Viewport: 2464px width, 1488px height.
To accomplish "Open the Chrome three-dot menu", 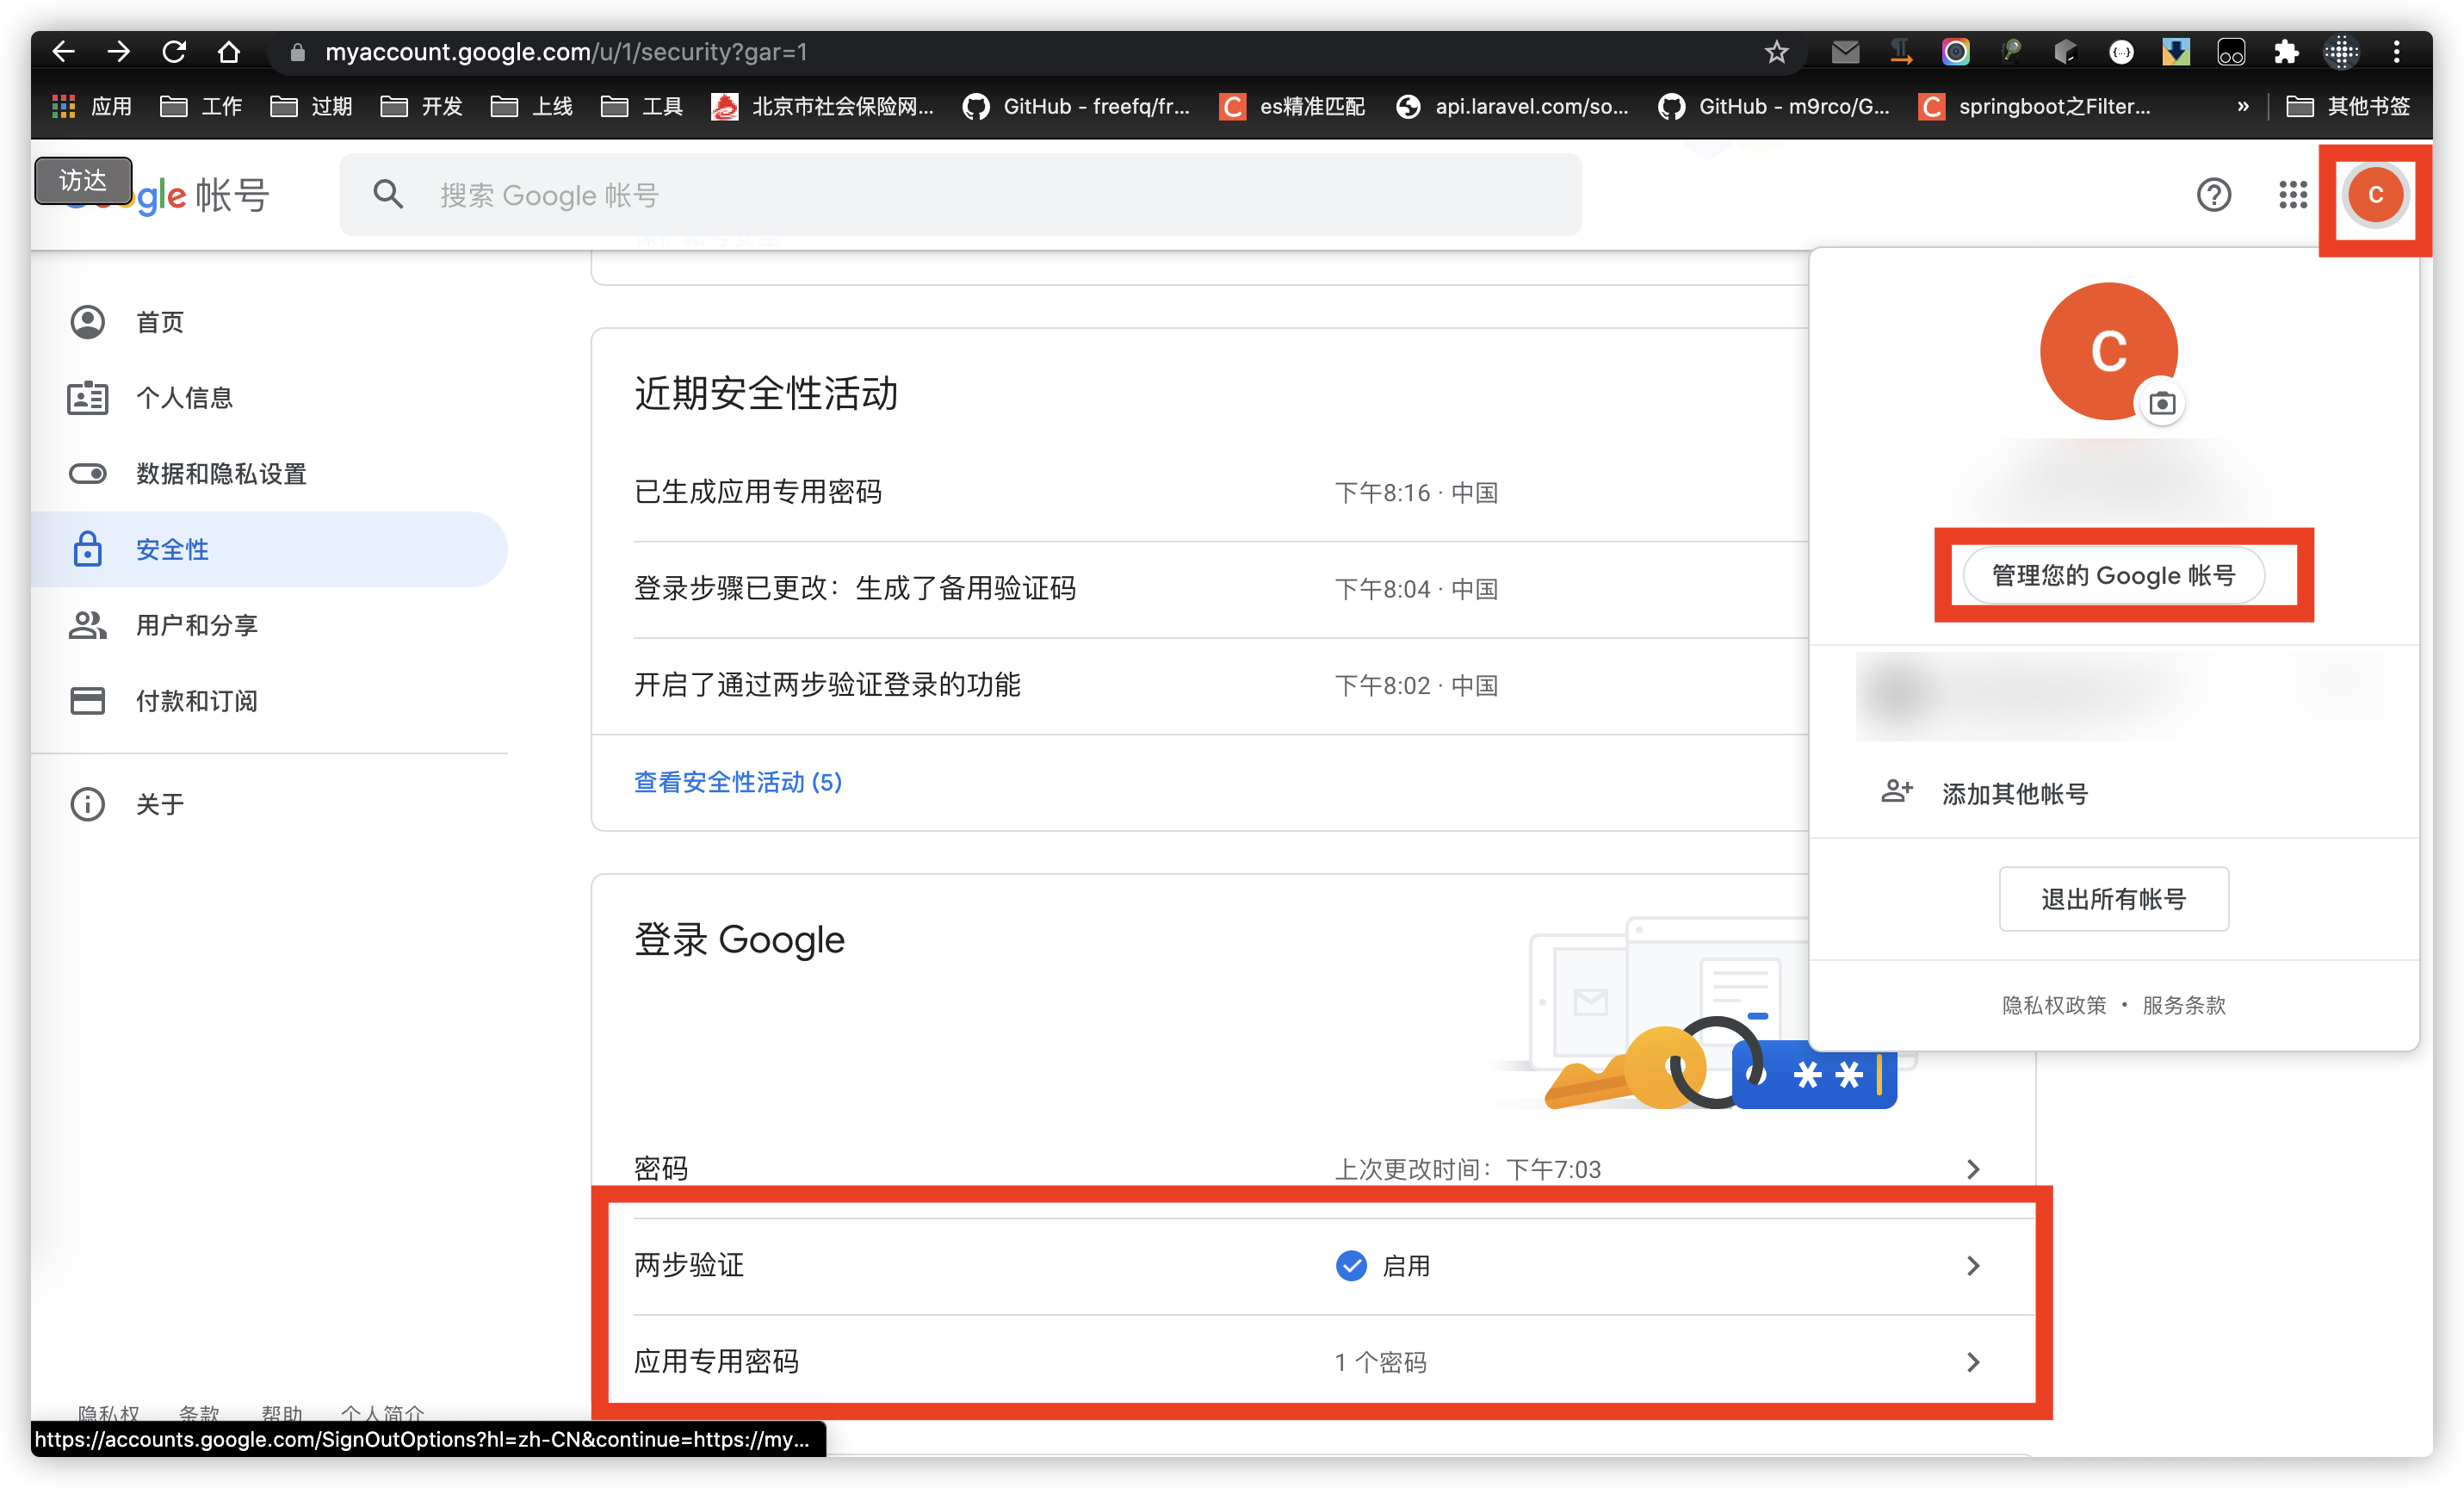I will point(2396,52).
